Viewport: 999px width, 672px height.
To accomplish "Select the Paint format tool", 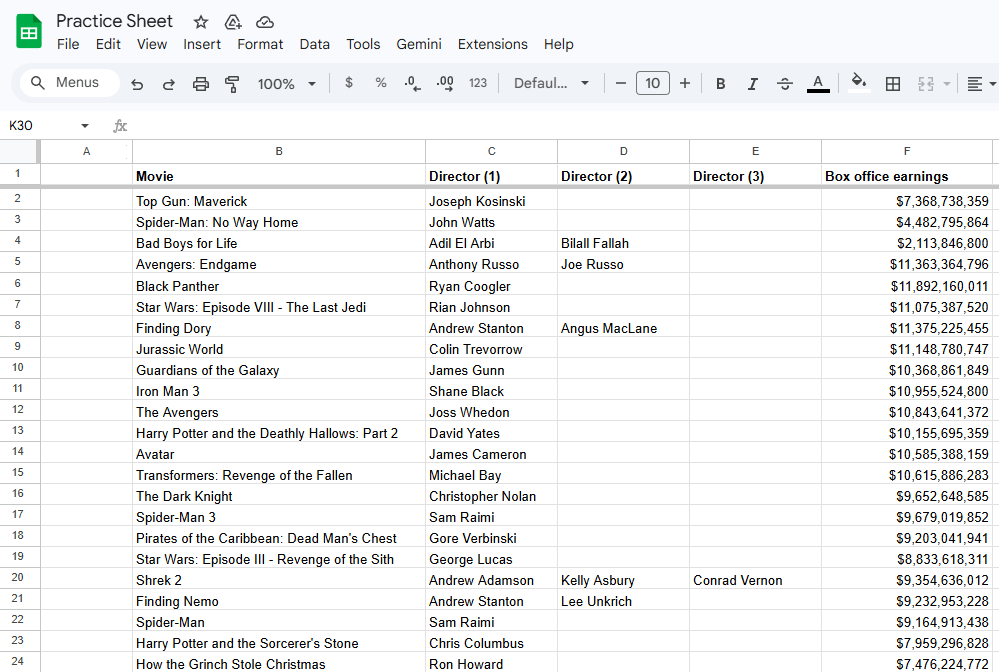I will click(x=233, y=83).
